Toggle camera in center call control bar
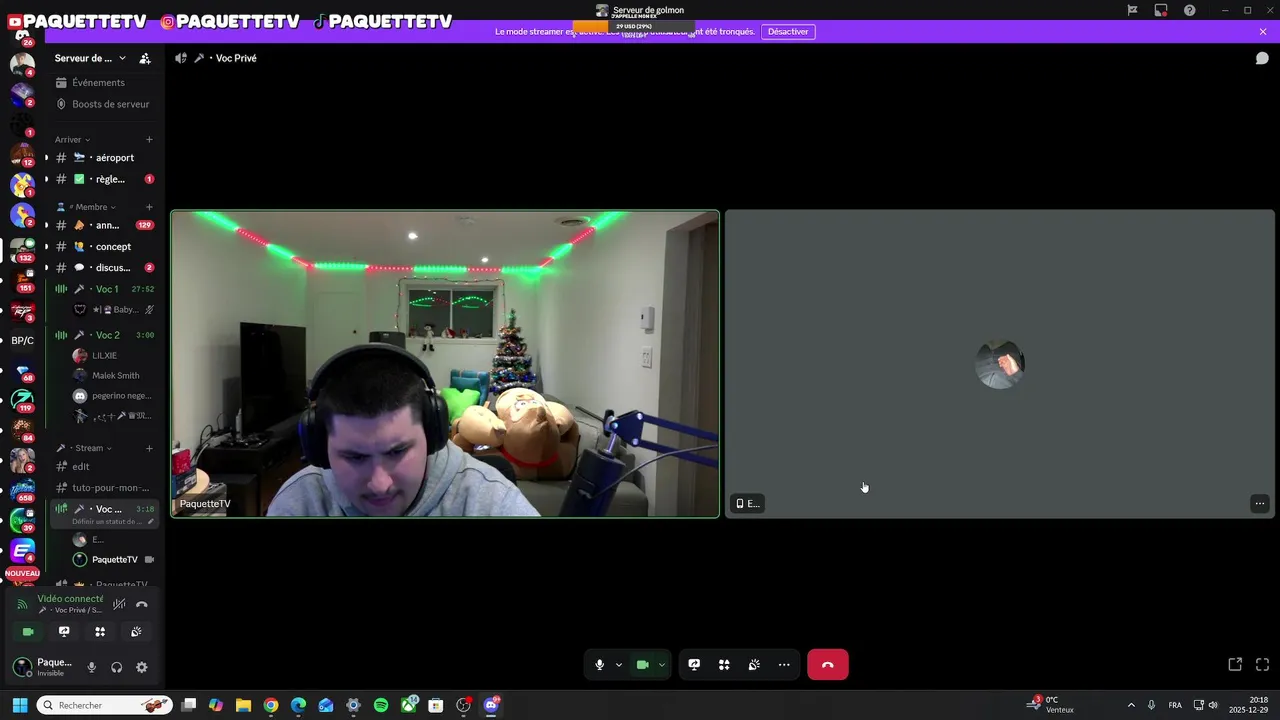 coord(642,665)
